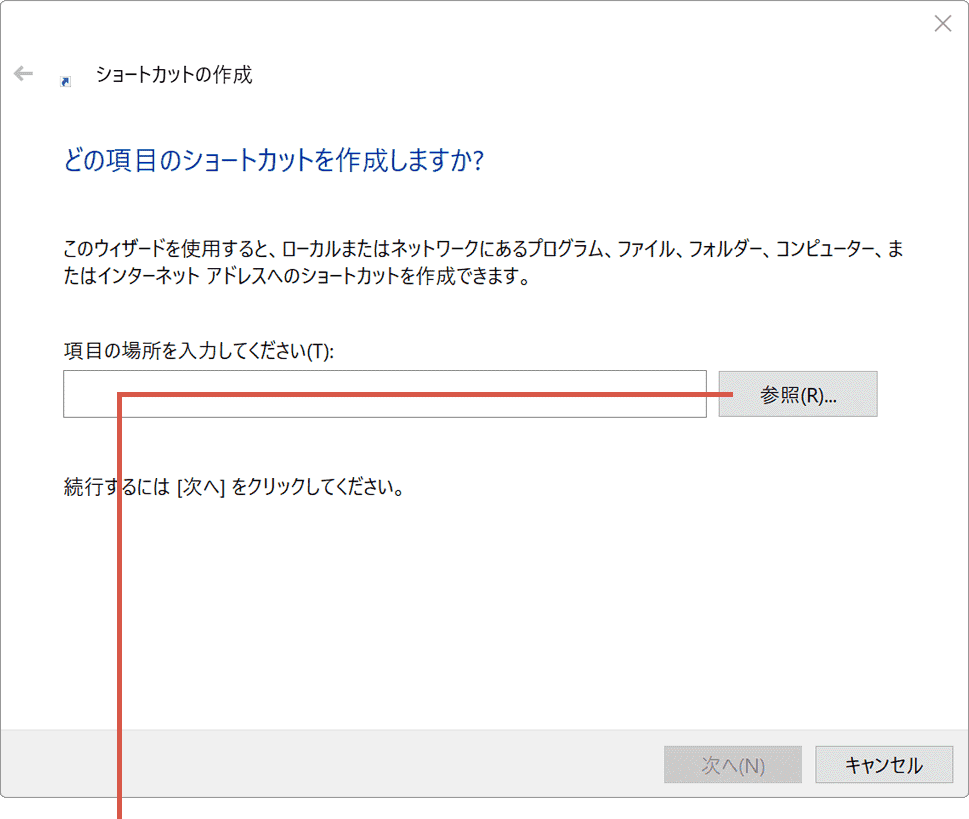Screen dimensions: 969x819
Task: Click the shortcut wizard icon beside the title
Action: [x=66, y=79]
